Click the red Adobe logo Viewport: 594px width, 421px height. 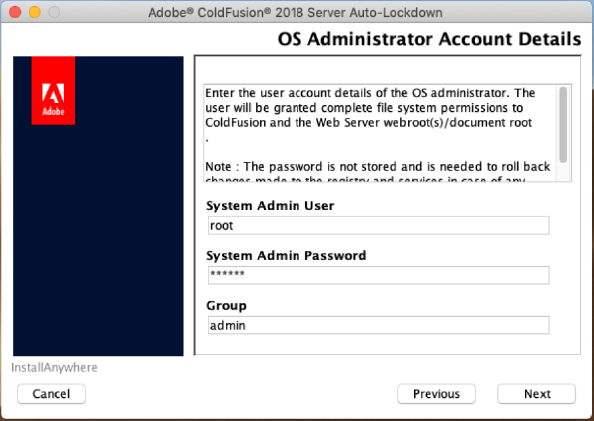(53, 91)
